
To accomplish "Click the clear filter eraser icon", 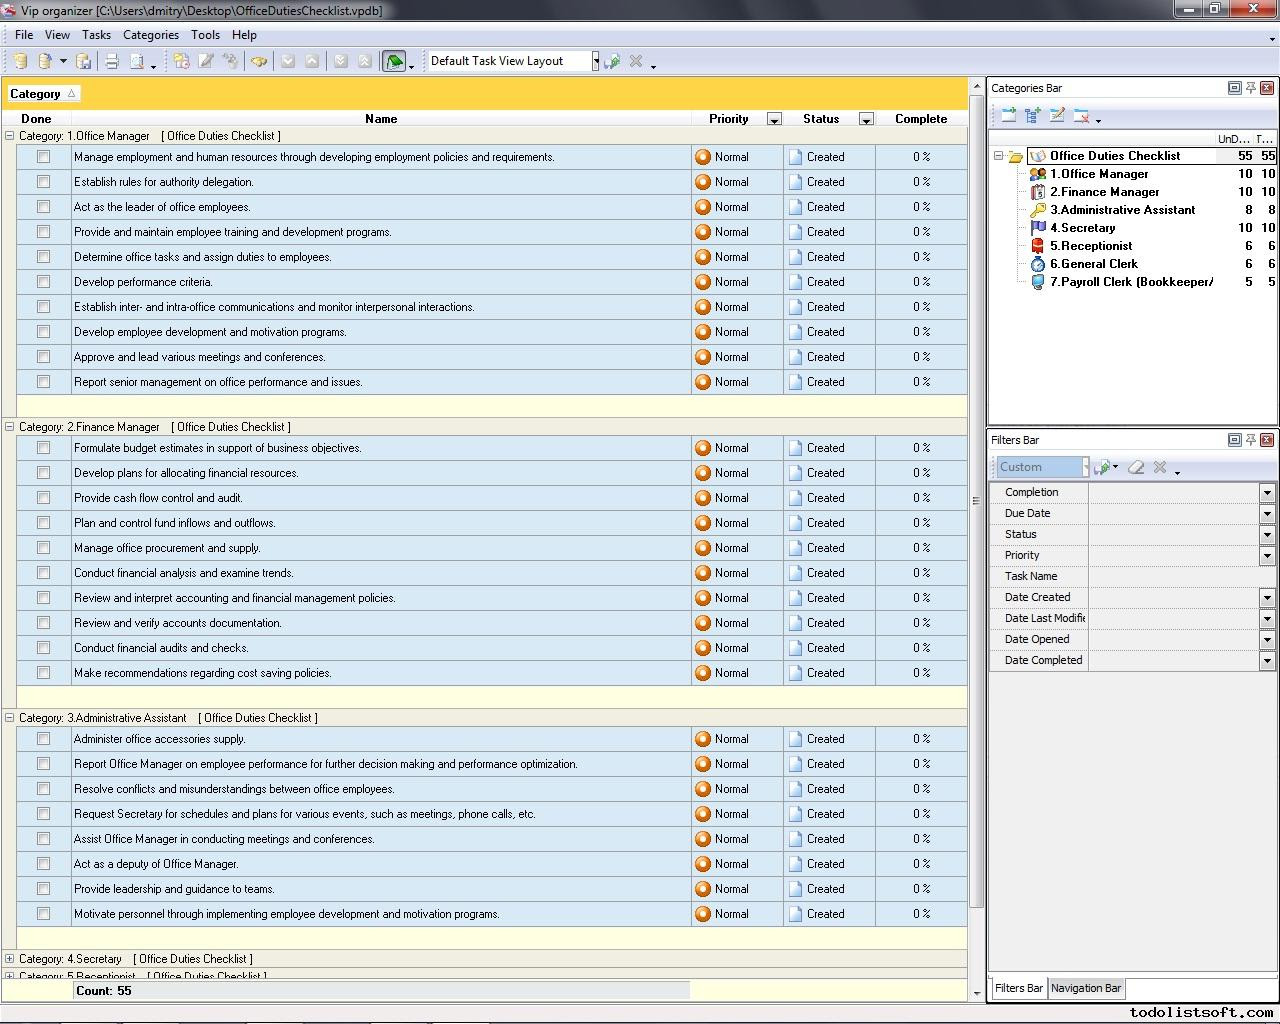I will tap(1136, 467).
